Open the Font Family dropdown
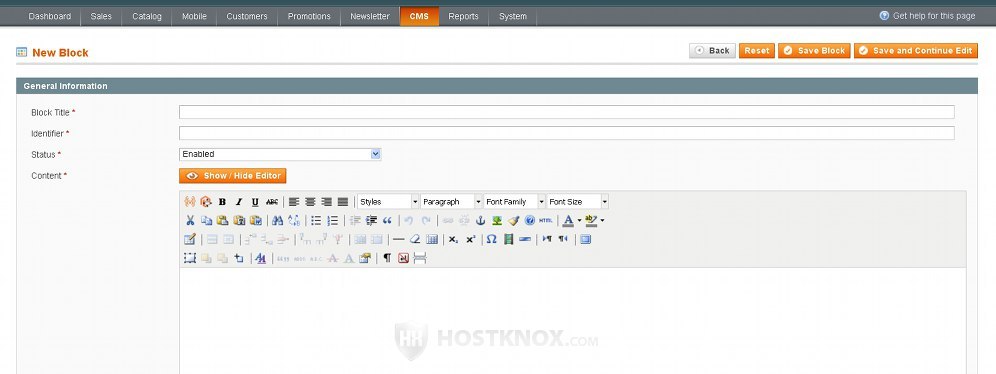The width and height of the screenshot is (996, 374). pyautogui.click(x=514, y=202)
